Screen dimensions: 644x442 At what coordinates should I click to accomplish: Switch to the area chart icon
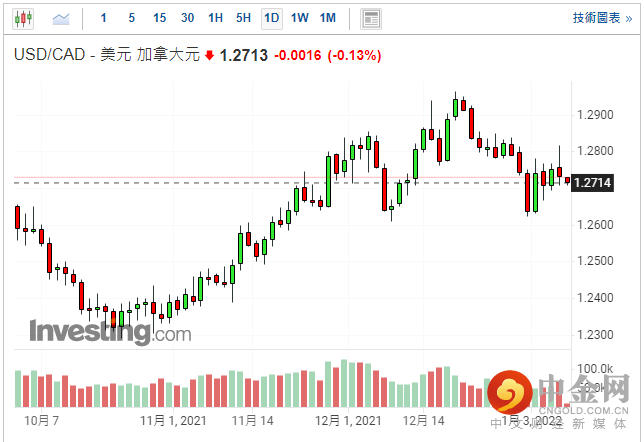pos(61,18)
